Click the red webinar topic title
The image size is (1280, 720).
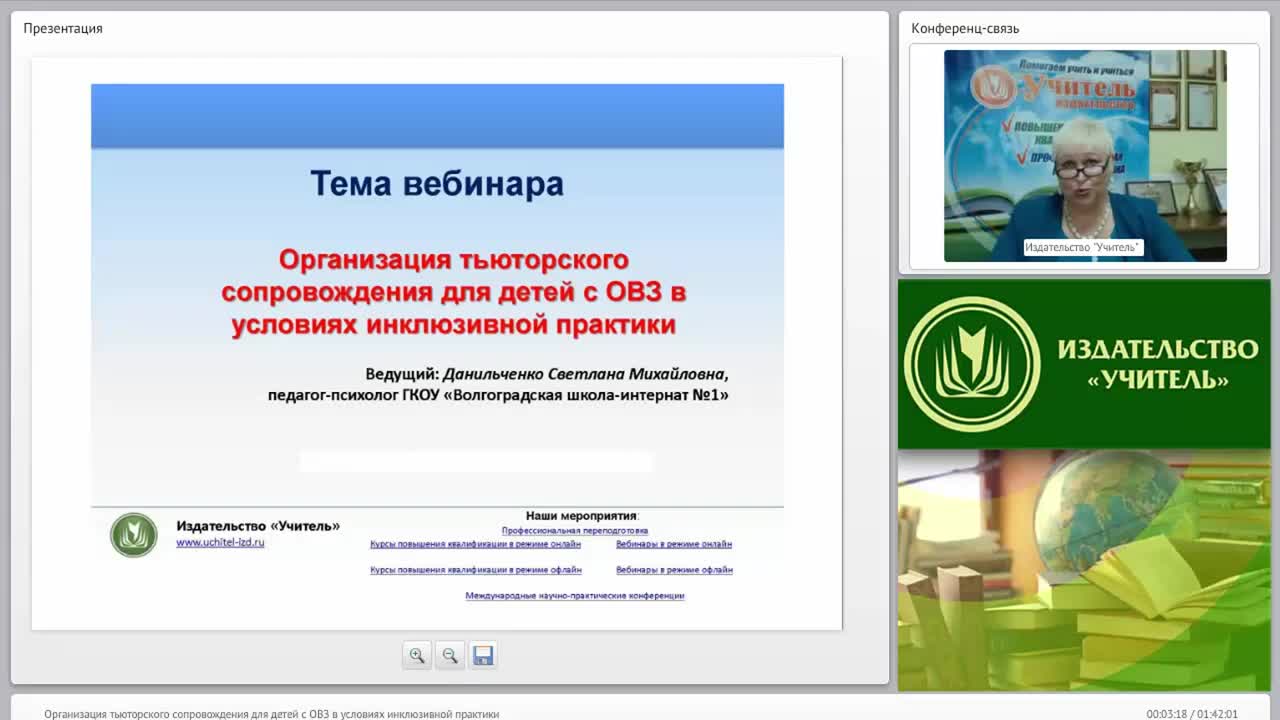454,292
